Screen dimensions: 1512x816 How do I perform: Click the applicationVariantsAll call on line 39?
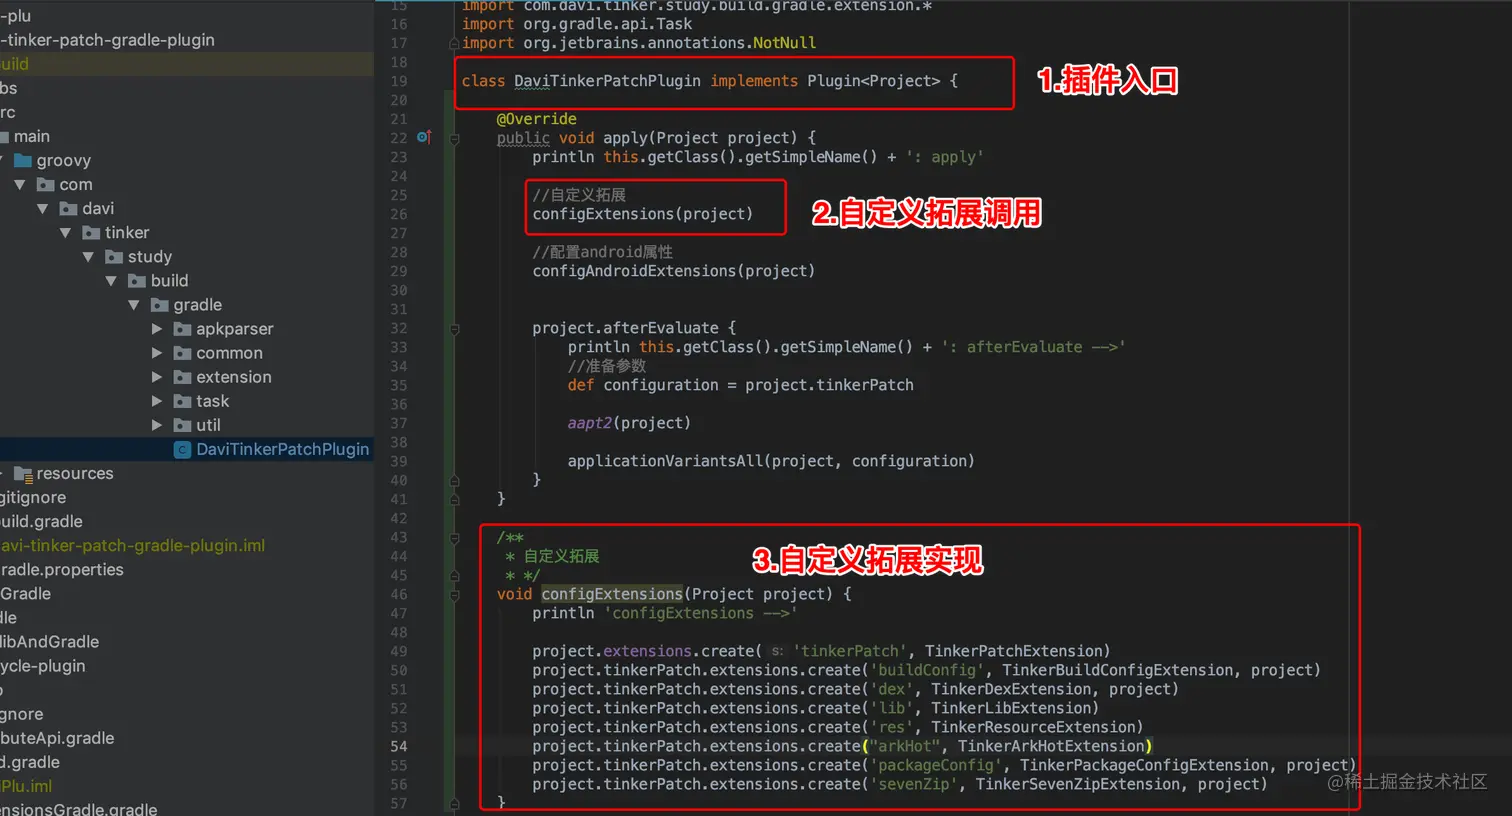tap(771, 461)
